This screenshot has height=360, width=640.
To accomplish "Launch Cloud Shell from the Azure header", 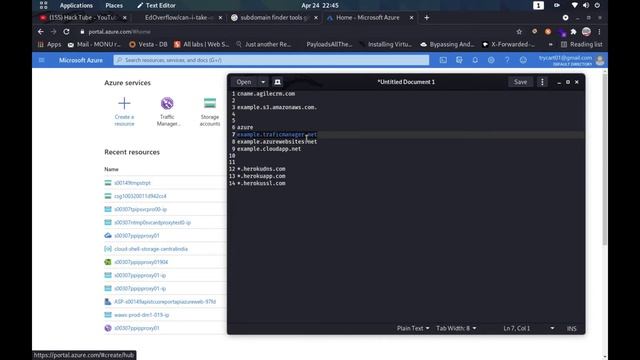I will [443, 60].
